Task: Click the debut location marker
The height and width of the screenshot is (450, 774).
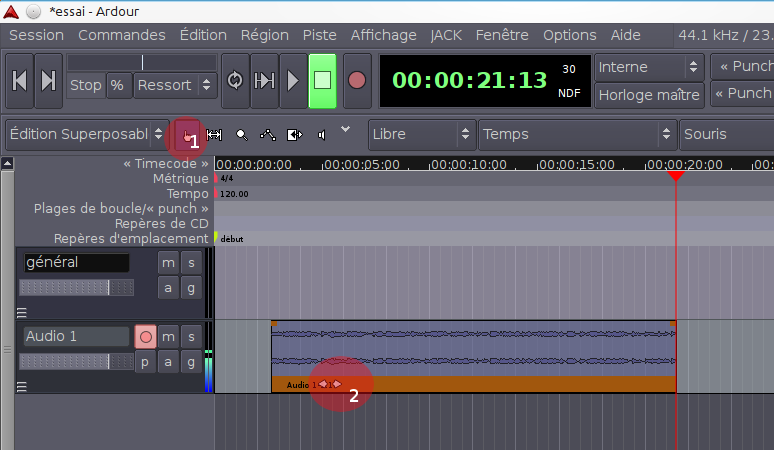Action: pos(229,239)
